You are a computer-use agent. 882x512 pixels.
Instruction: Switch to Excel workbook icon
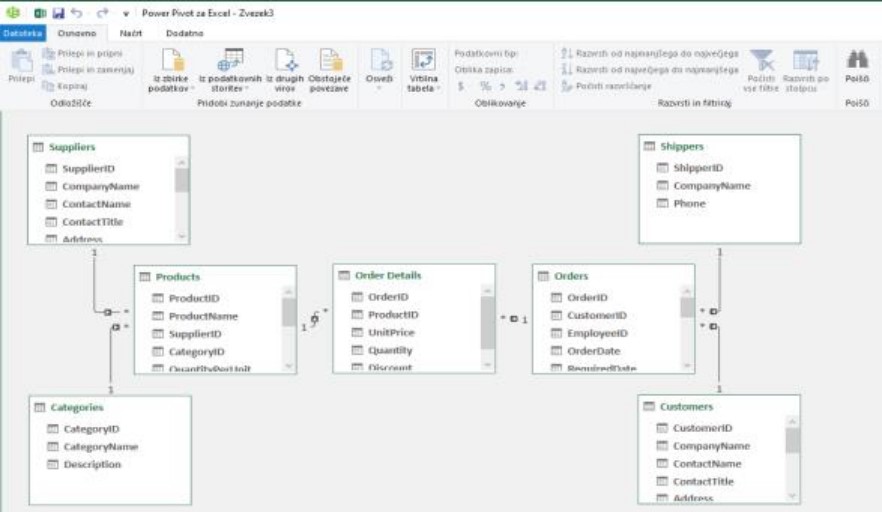[x=40, y=12]
